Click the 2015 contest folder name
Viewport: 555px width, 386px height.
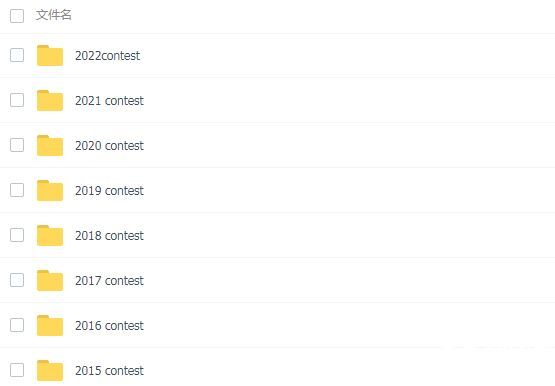(x=109, y=370)
